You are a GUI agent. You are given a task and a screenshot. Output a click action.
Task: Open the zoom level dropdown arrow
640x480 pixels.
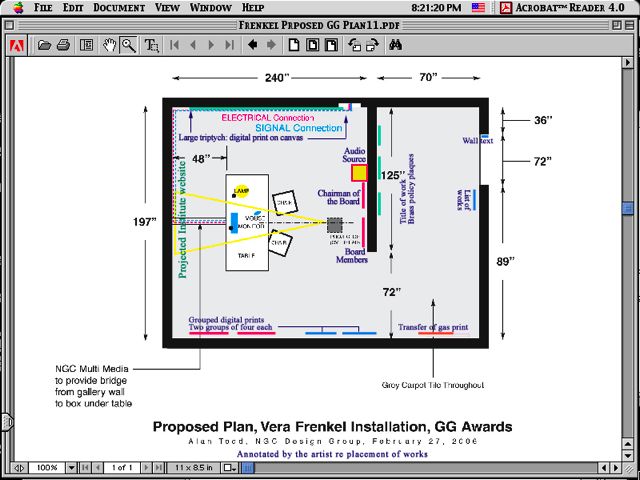72,468
